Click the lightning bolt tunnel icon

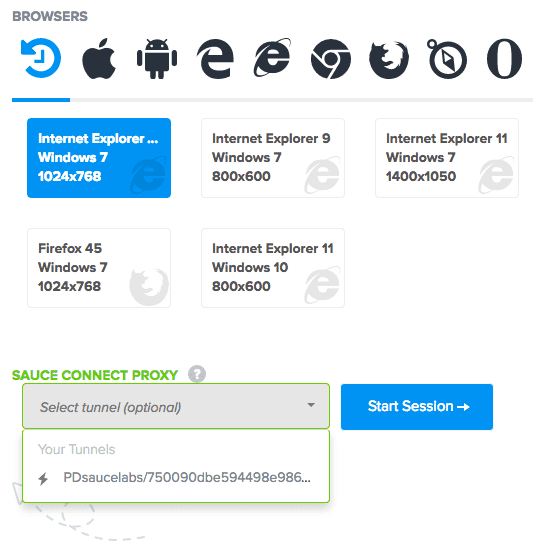click(x=43, y=479)
